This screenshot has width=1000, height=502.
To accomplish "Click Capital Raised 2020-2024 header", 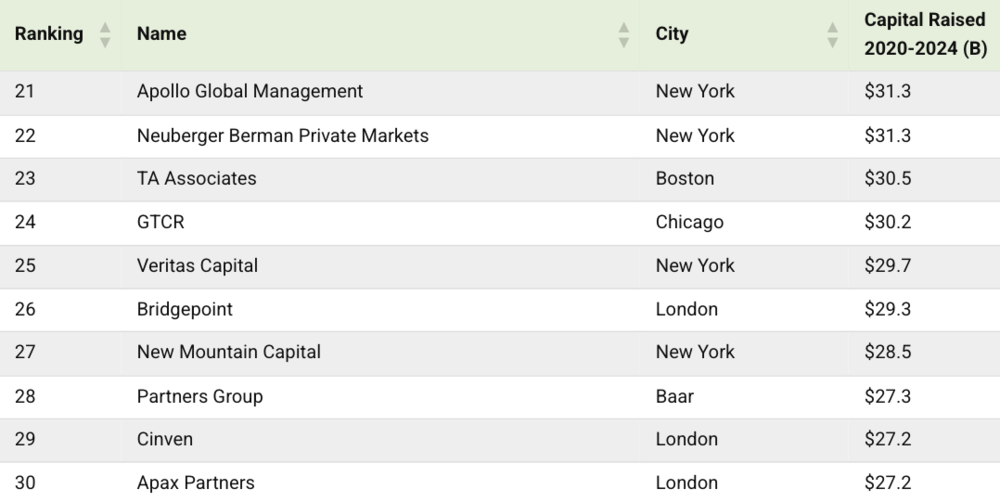I will click(925, 34).
